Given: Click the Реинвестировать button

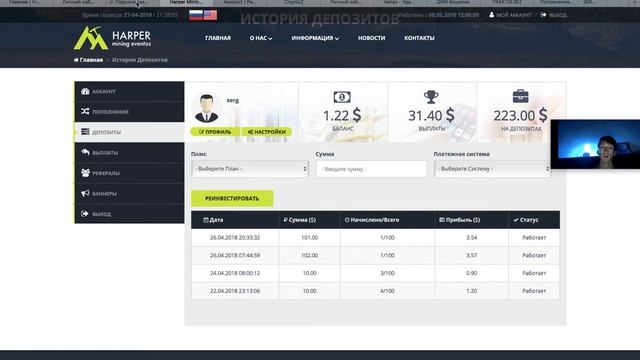Looking at the screenshot, I should pyautogui.click(x=232, y=198).
